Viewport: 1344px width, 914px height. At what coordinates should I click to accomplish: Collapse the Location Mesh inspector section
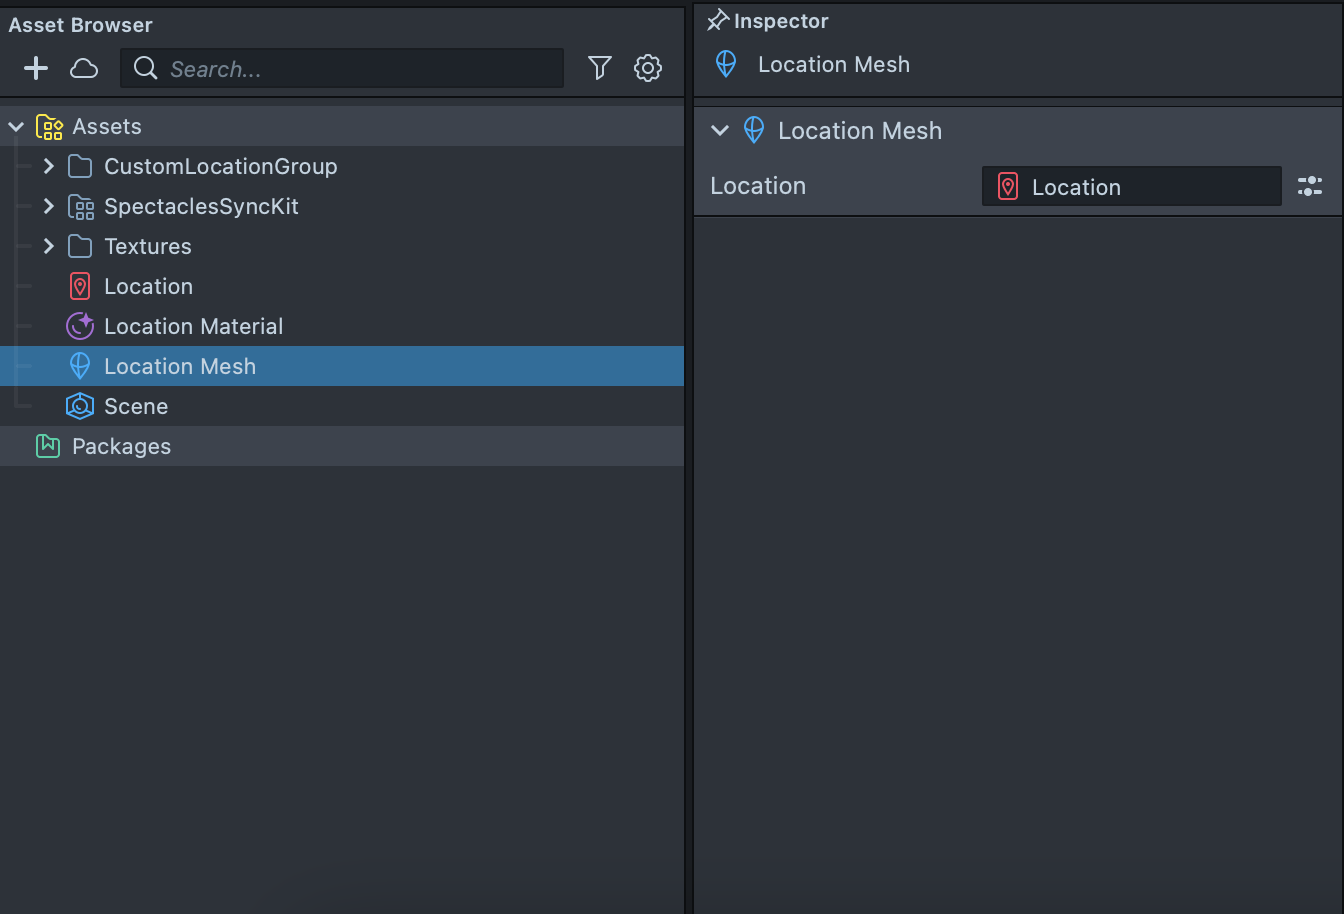[719, 131]
